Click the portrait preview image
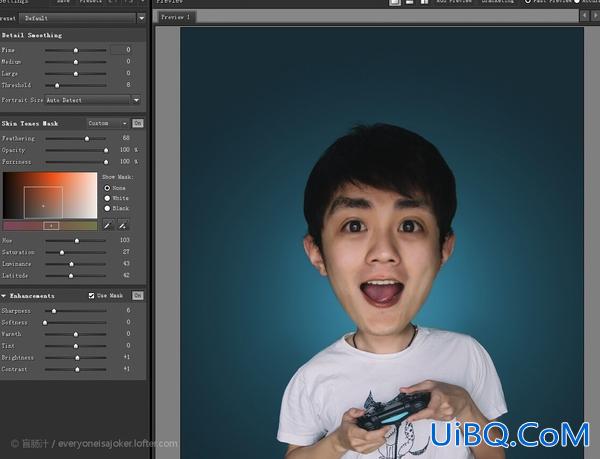 pyautogui.click(x=382, y=243)
